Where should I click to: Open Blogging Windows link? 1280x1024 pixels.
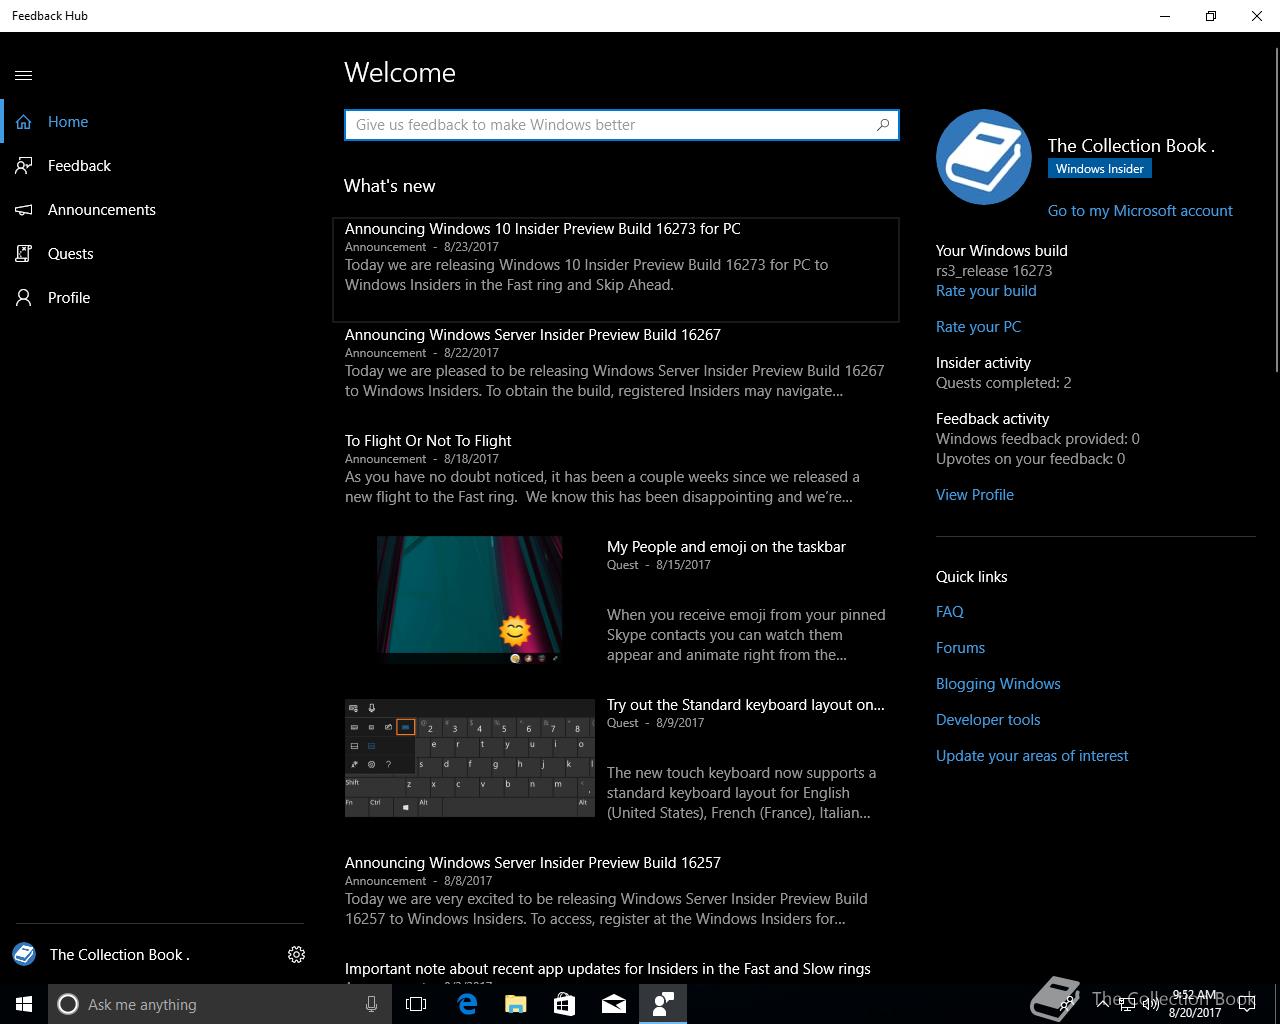(998, 684)
